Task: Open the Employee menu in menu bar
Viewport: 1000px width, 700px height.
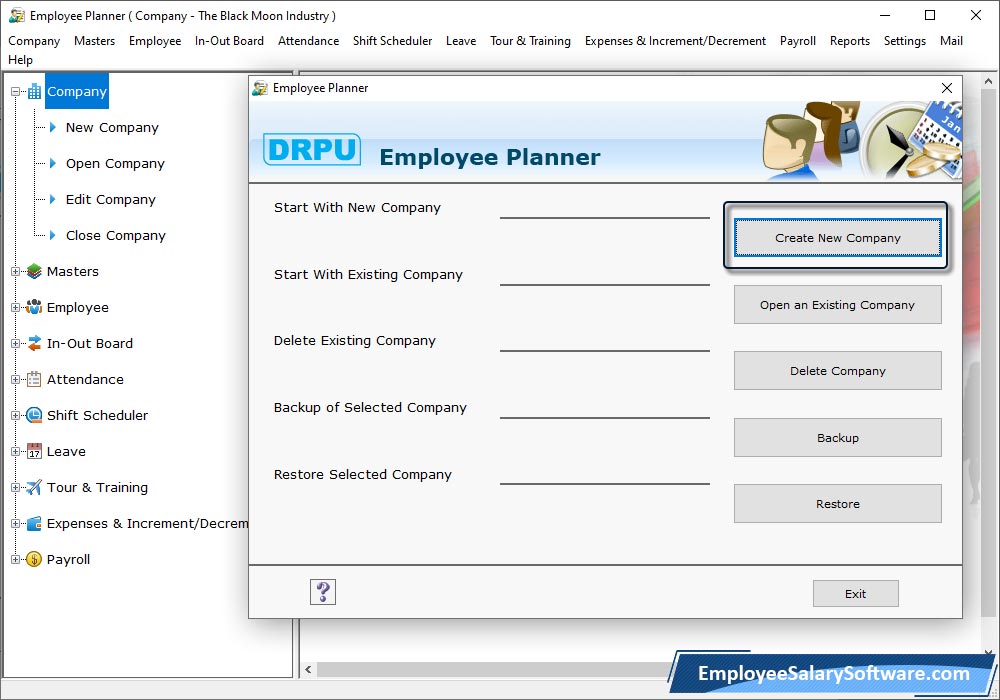Action: (x=155, y=41)
